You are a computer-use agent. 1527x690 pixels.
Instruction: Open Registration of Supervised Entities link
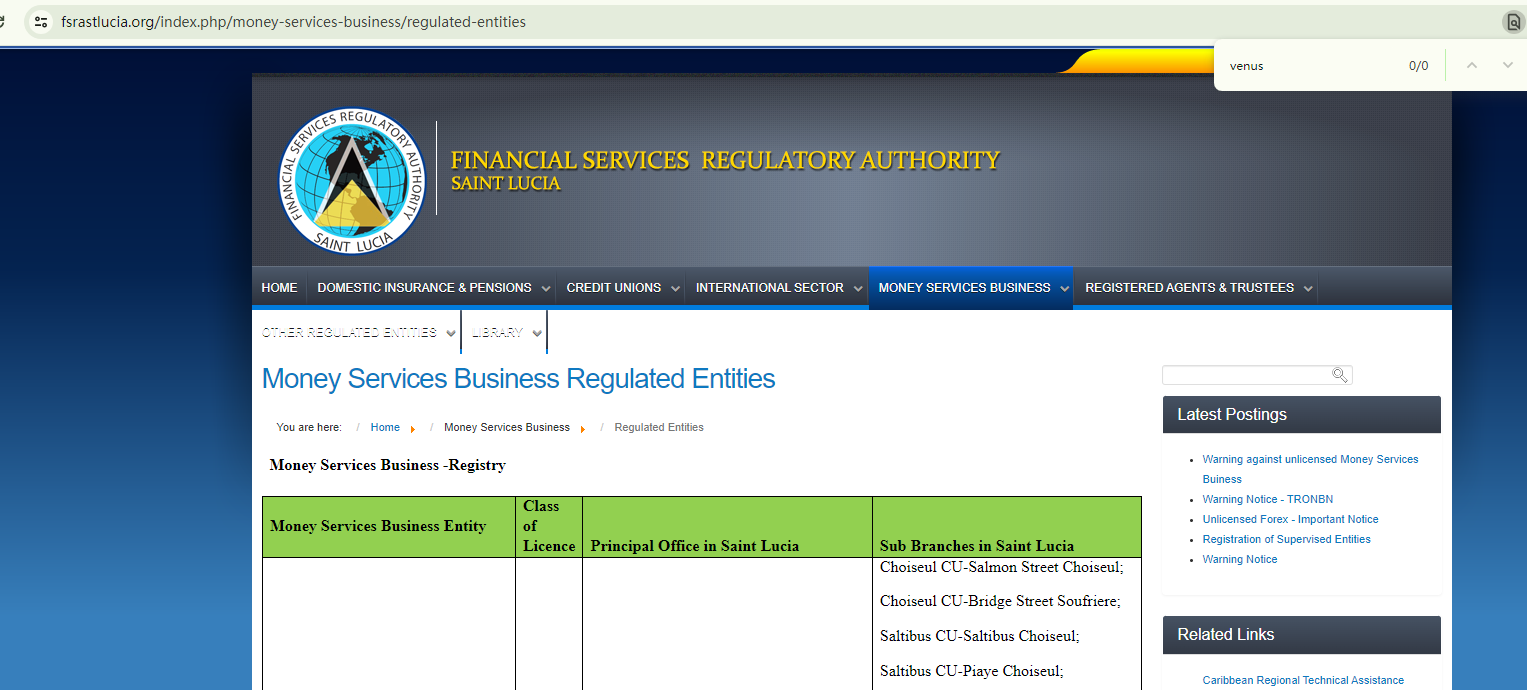pos(1286,539)
